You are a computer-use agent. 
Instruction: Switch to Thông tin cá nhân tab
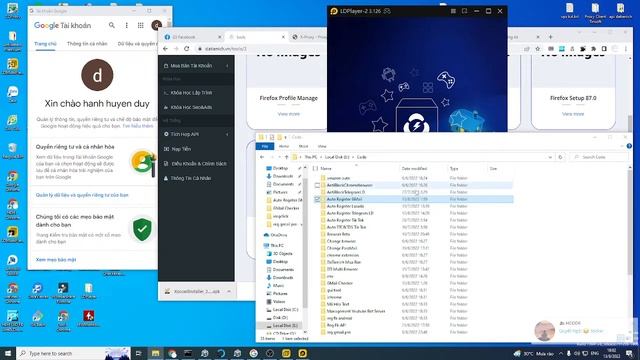(x=87, y=44)
